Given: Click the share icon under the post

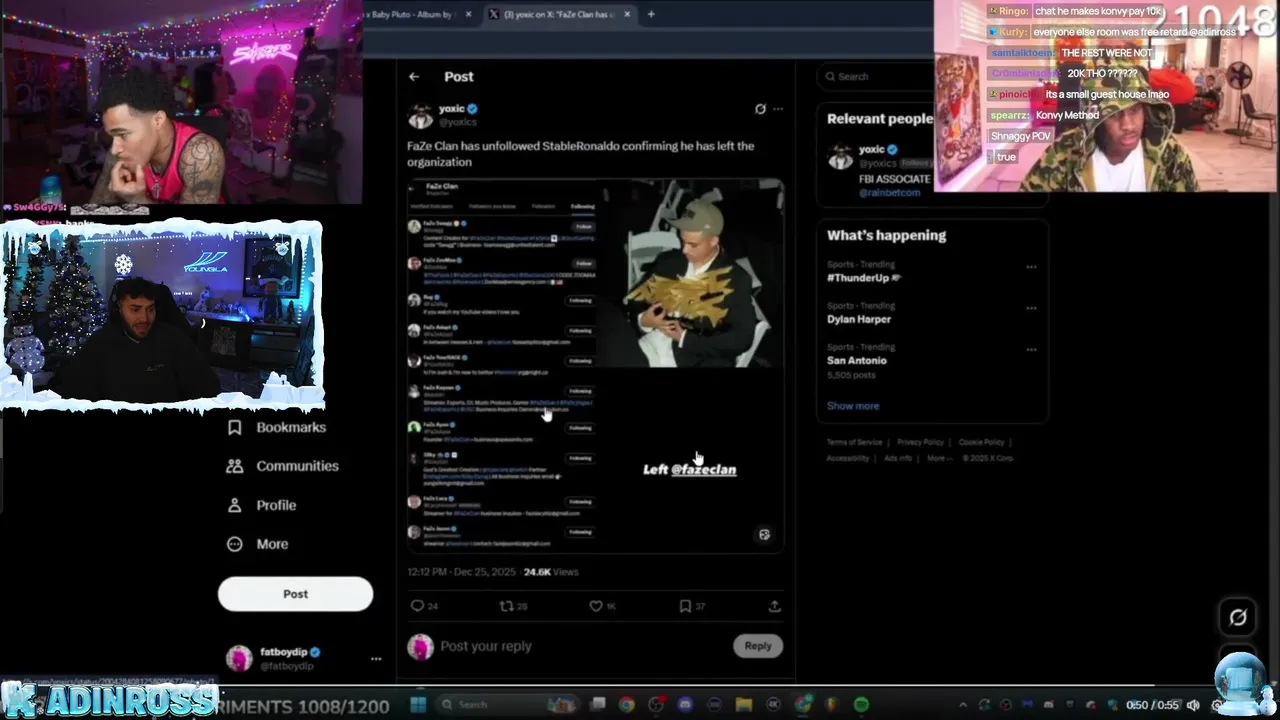Looking at the screenshot, I should (774, 606).
